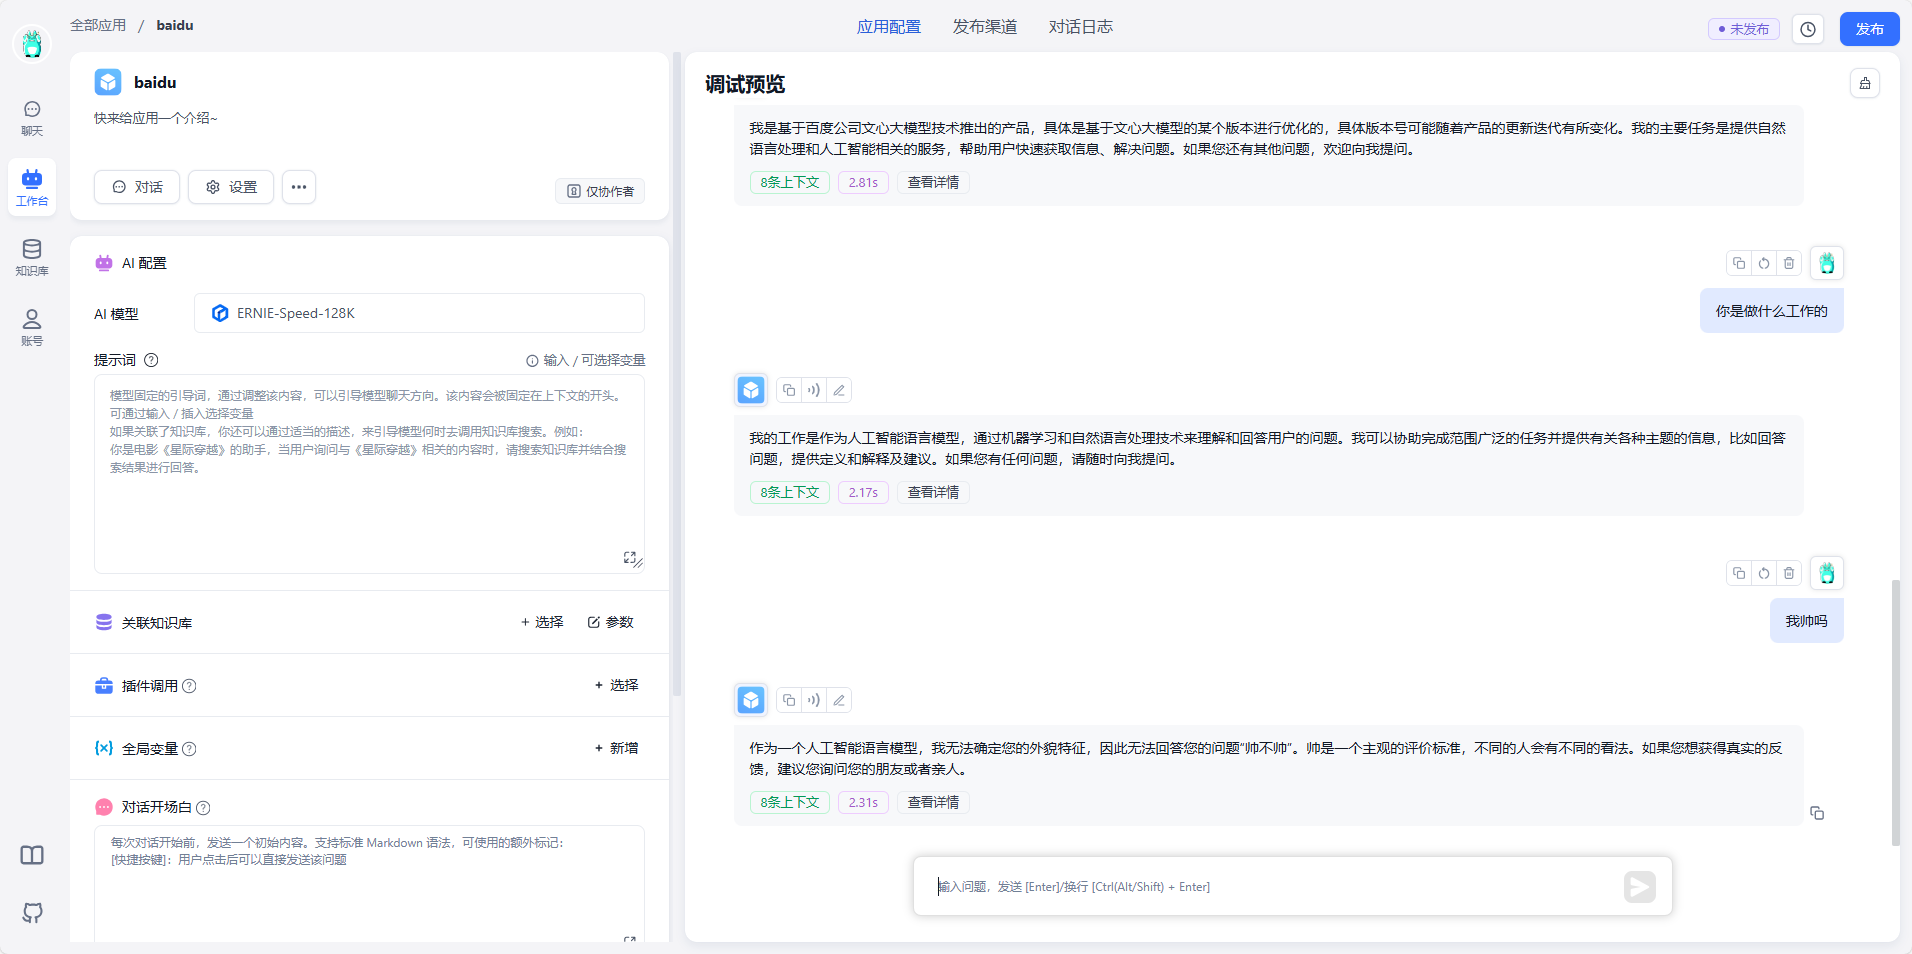
Task: Click 选择 next to 关联知识库
Action: click(x=542, y=622)
